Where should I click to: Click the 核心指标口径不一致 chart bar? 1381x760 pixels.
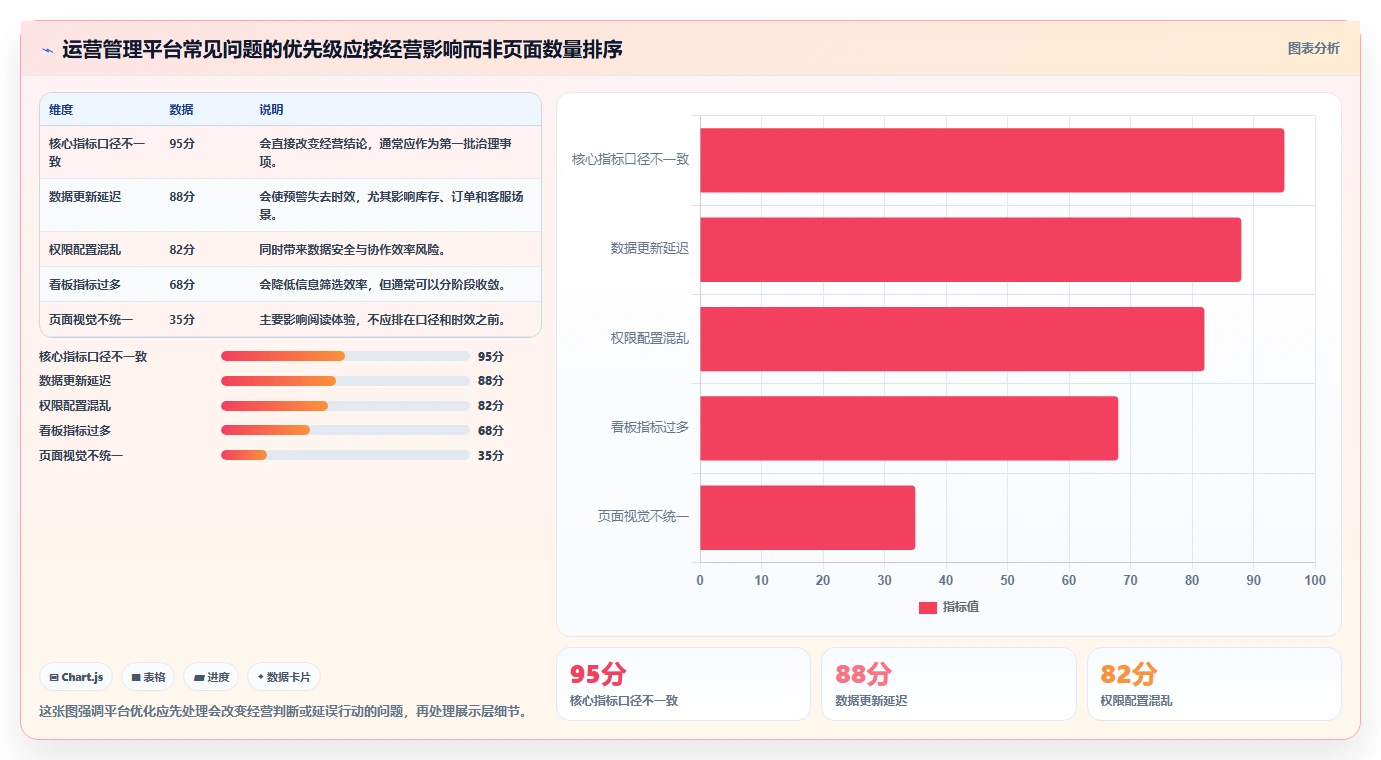pos(992,160)
